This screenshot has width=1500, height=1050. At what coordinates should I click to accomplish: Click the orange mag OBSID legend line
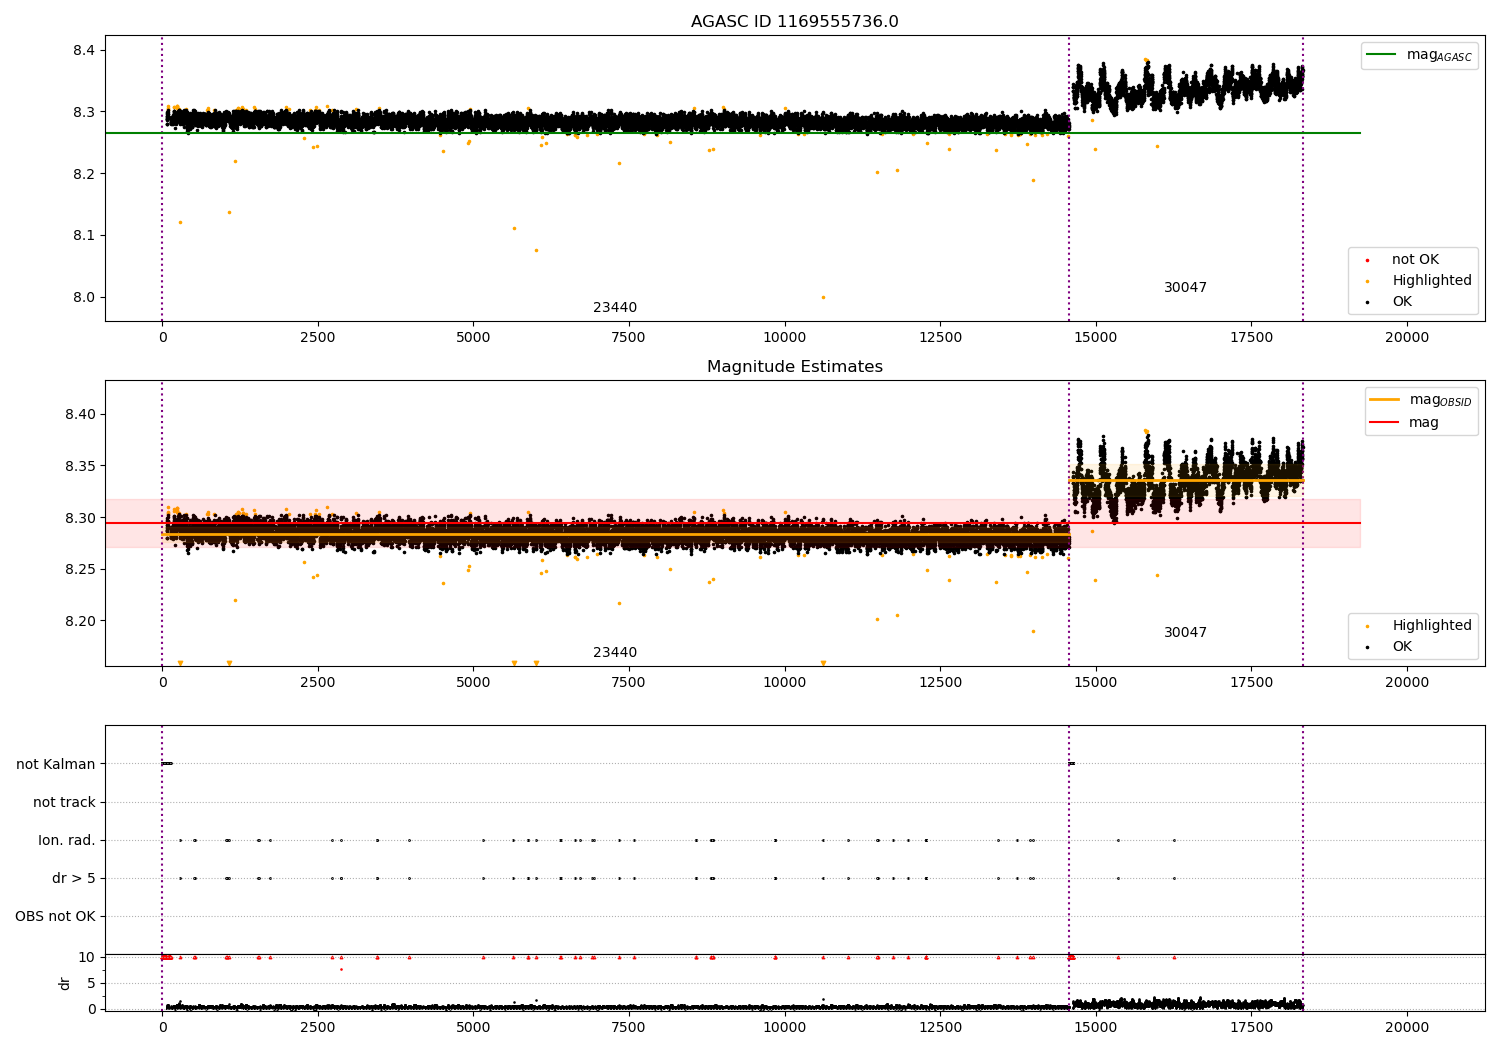click(x=1384, y=400)
